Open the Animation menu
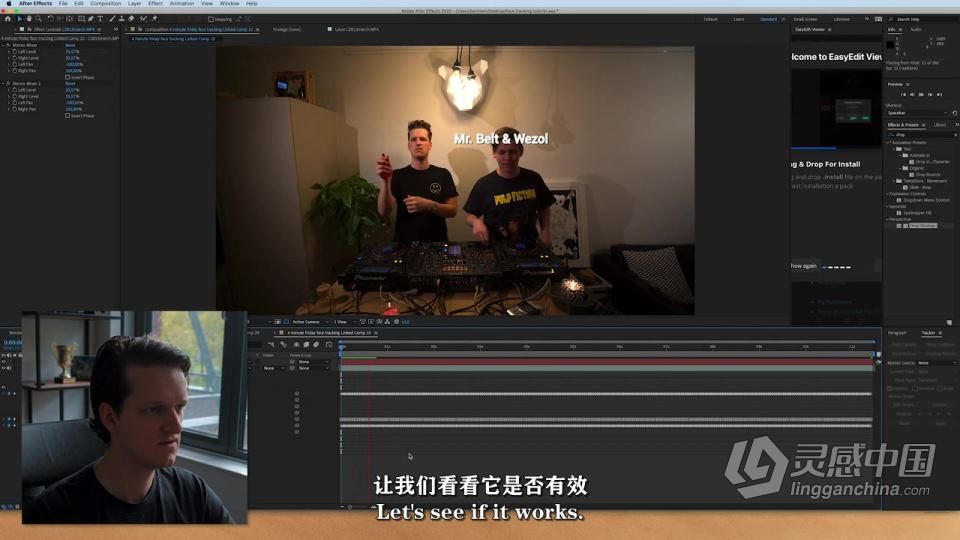The height and width of the screenshot is (540, 960). pos(182,4)
